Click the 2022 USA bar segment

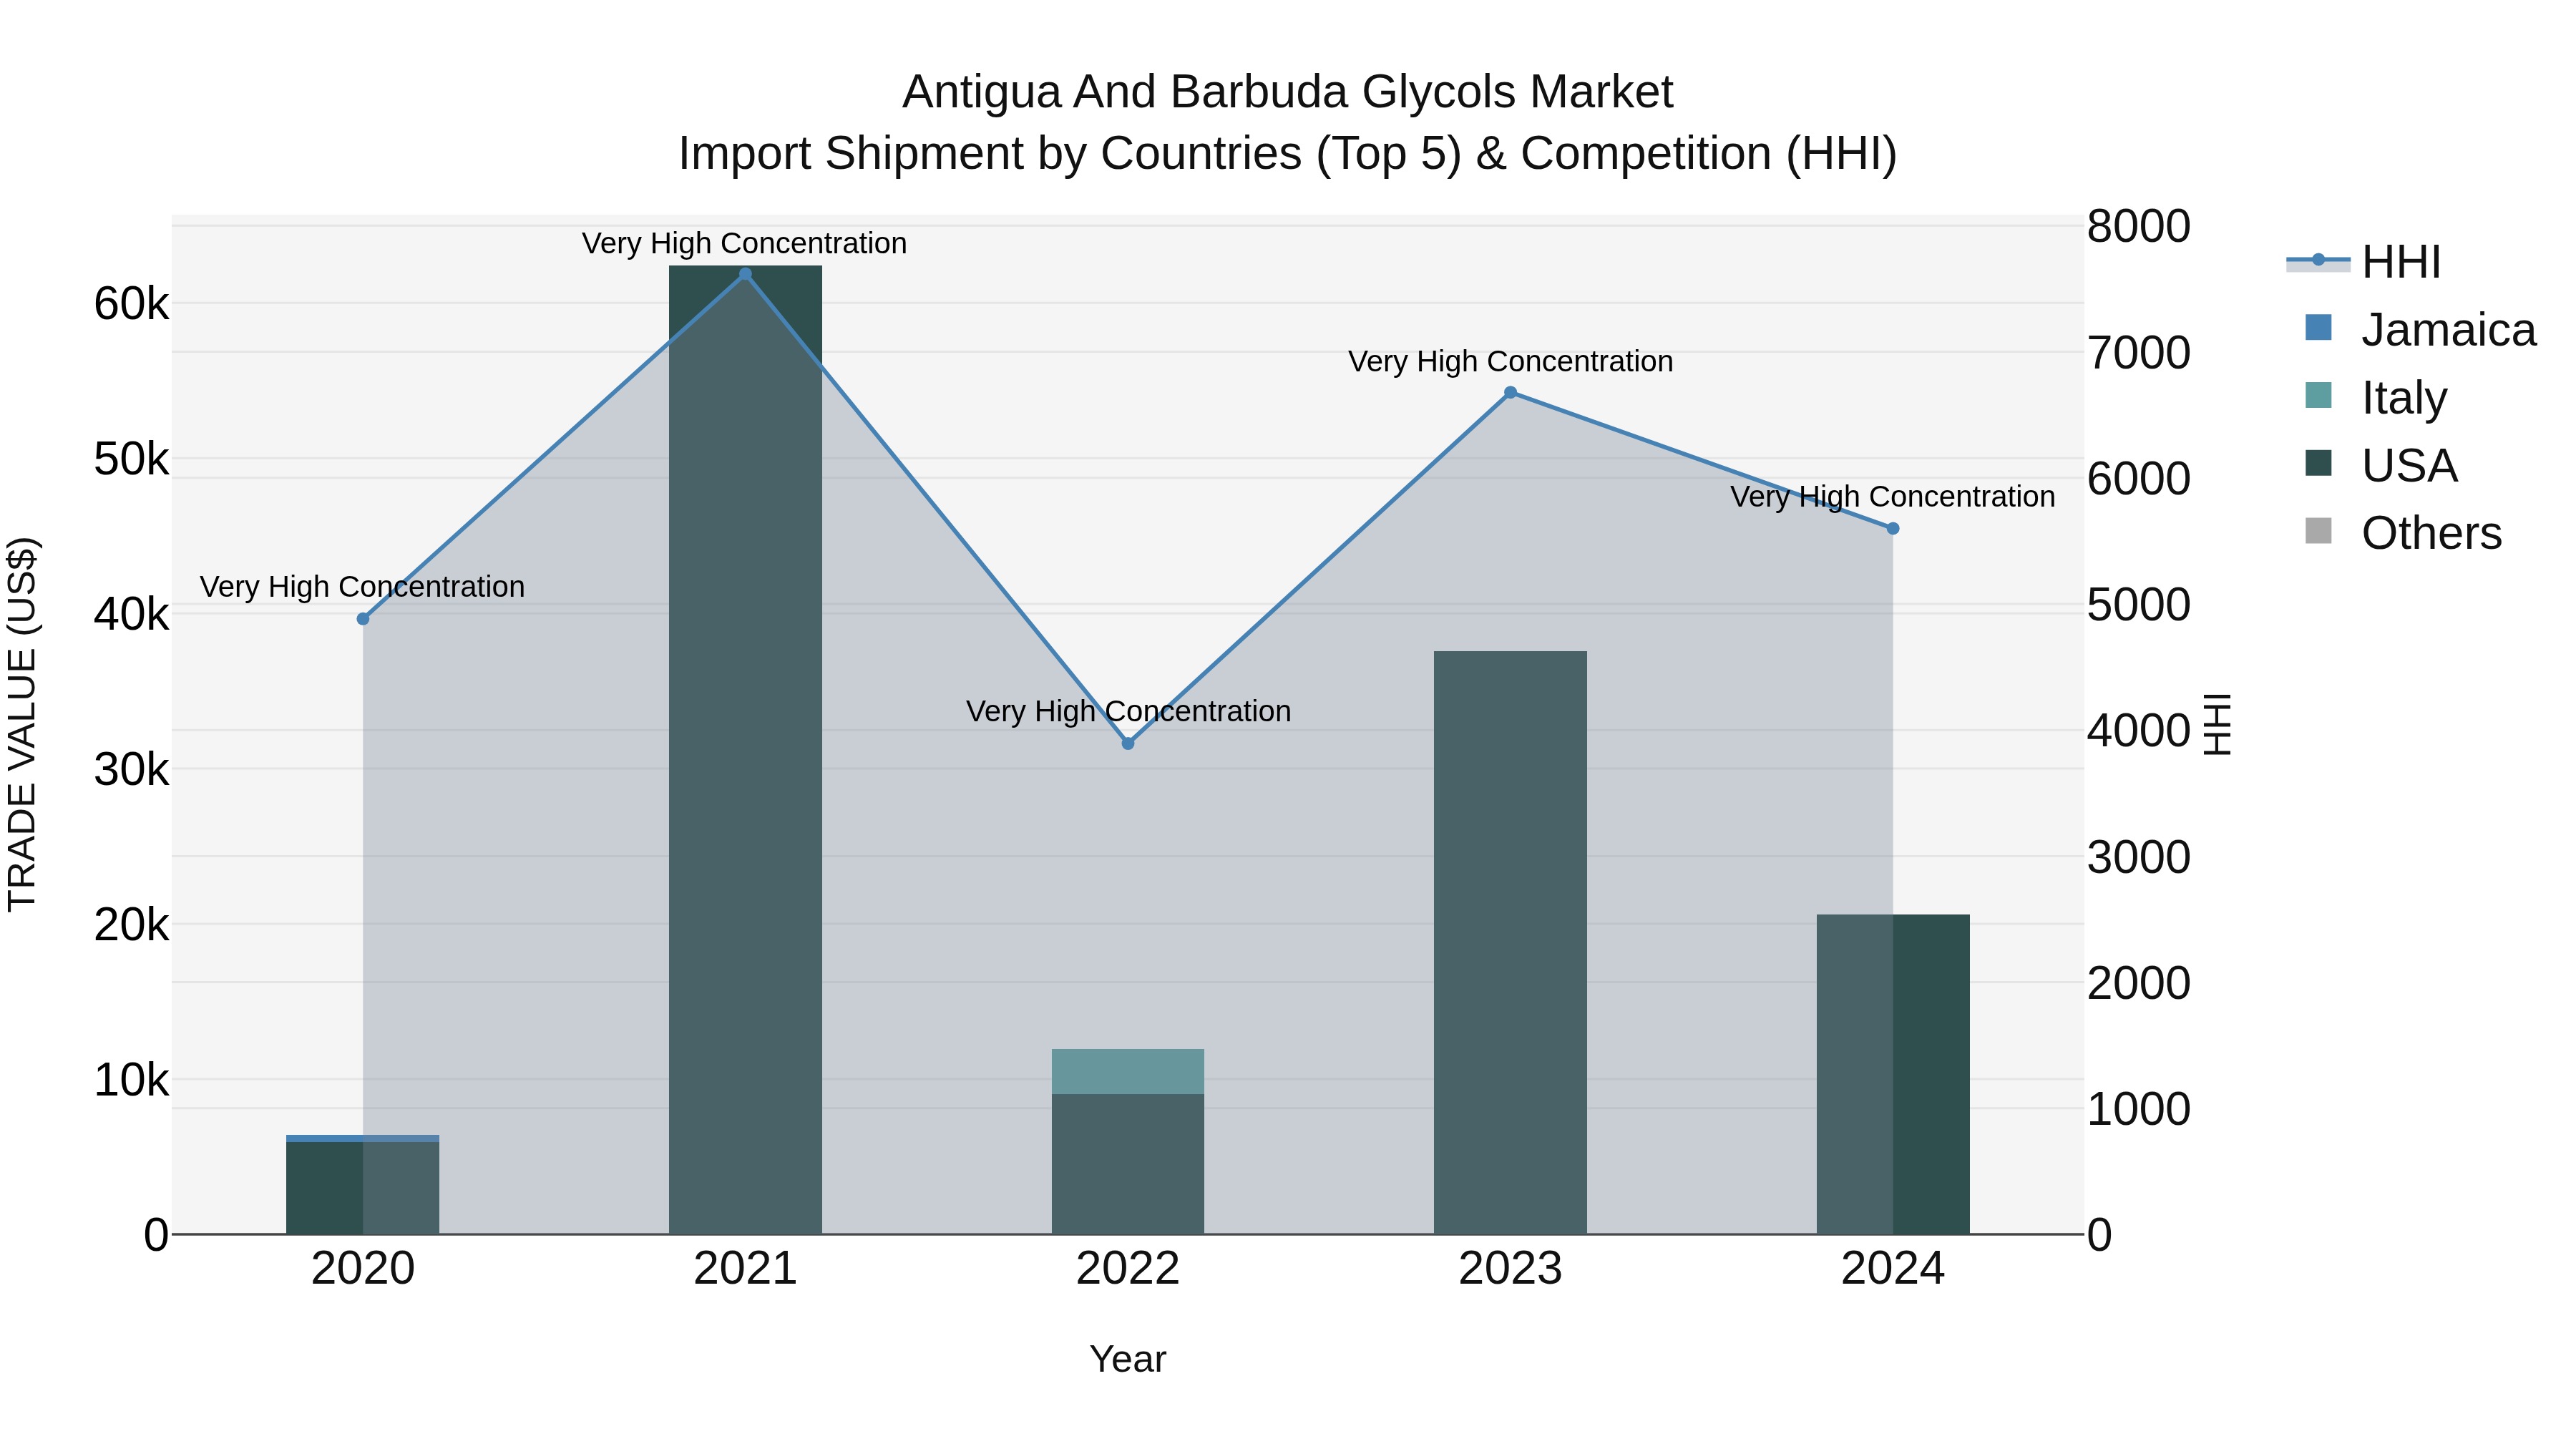[x=1128, y=1164]
